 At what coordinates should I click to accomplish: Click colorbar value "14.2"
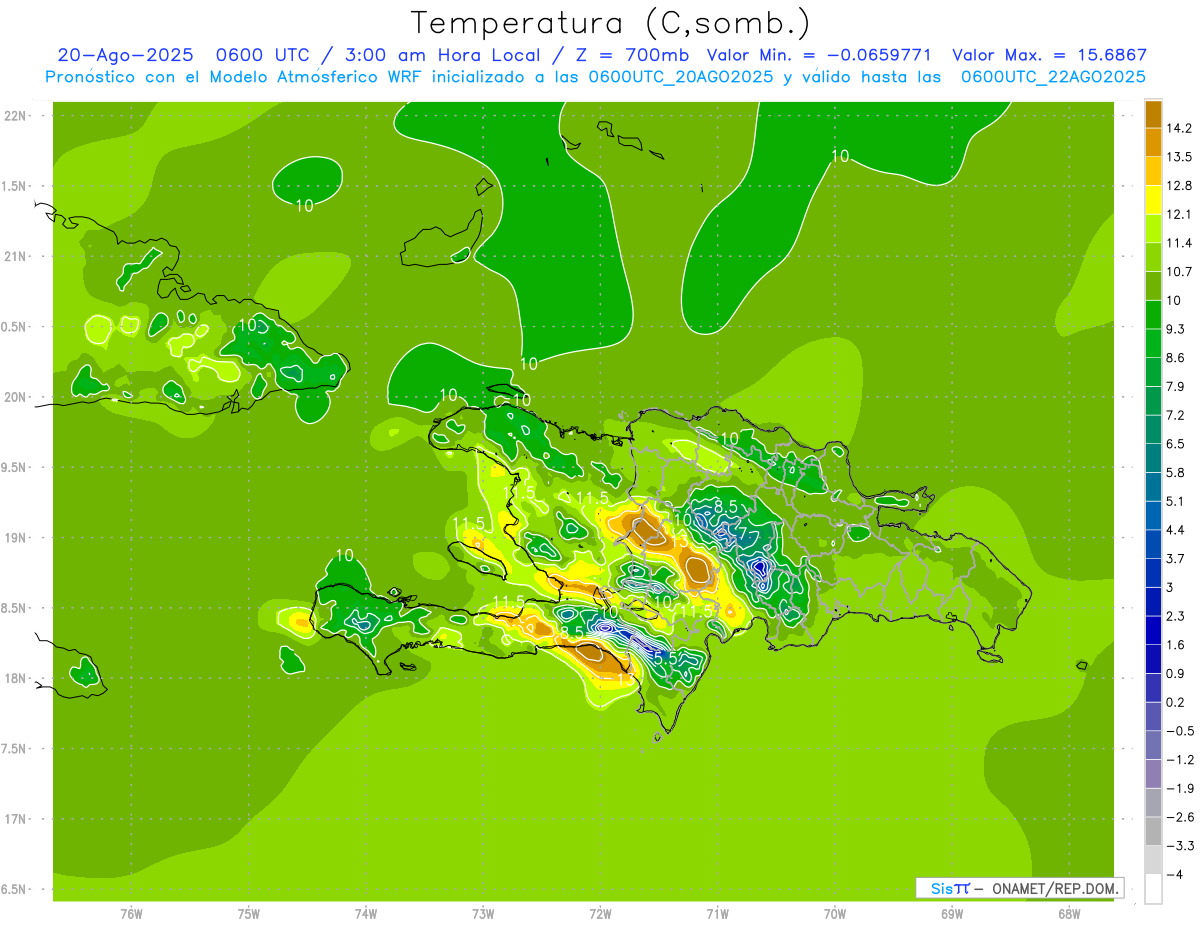pos(1179,128)
